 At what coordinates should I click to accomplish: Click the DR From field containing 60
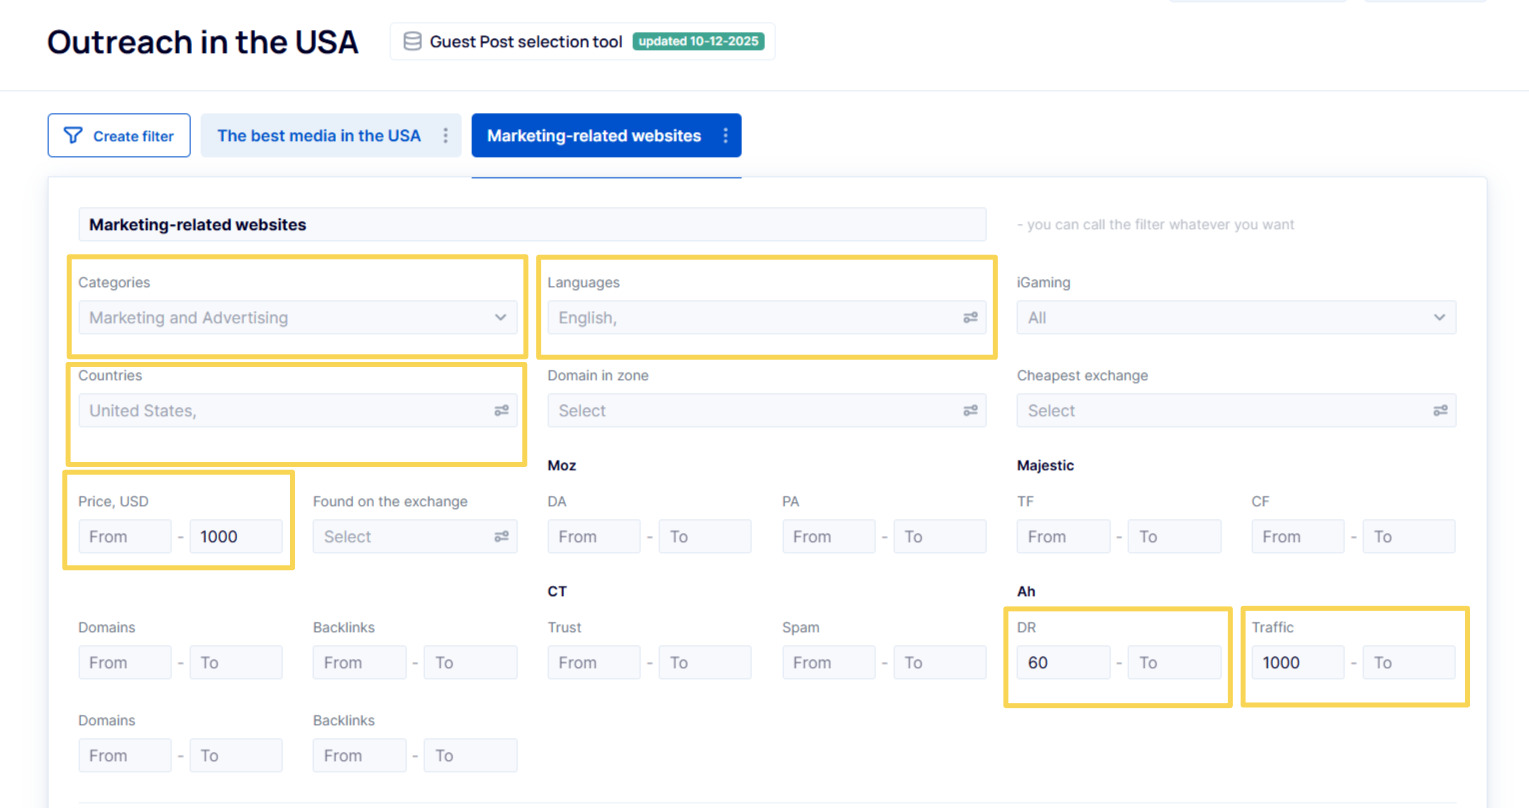click(1063, 662)
